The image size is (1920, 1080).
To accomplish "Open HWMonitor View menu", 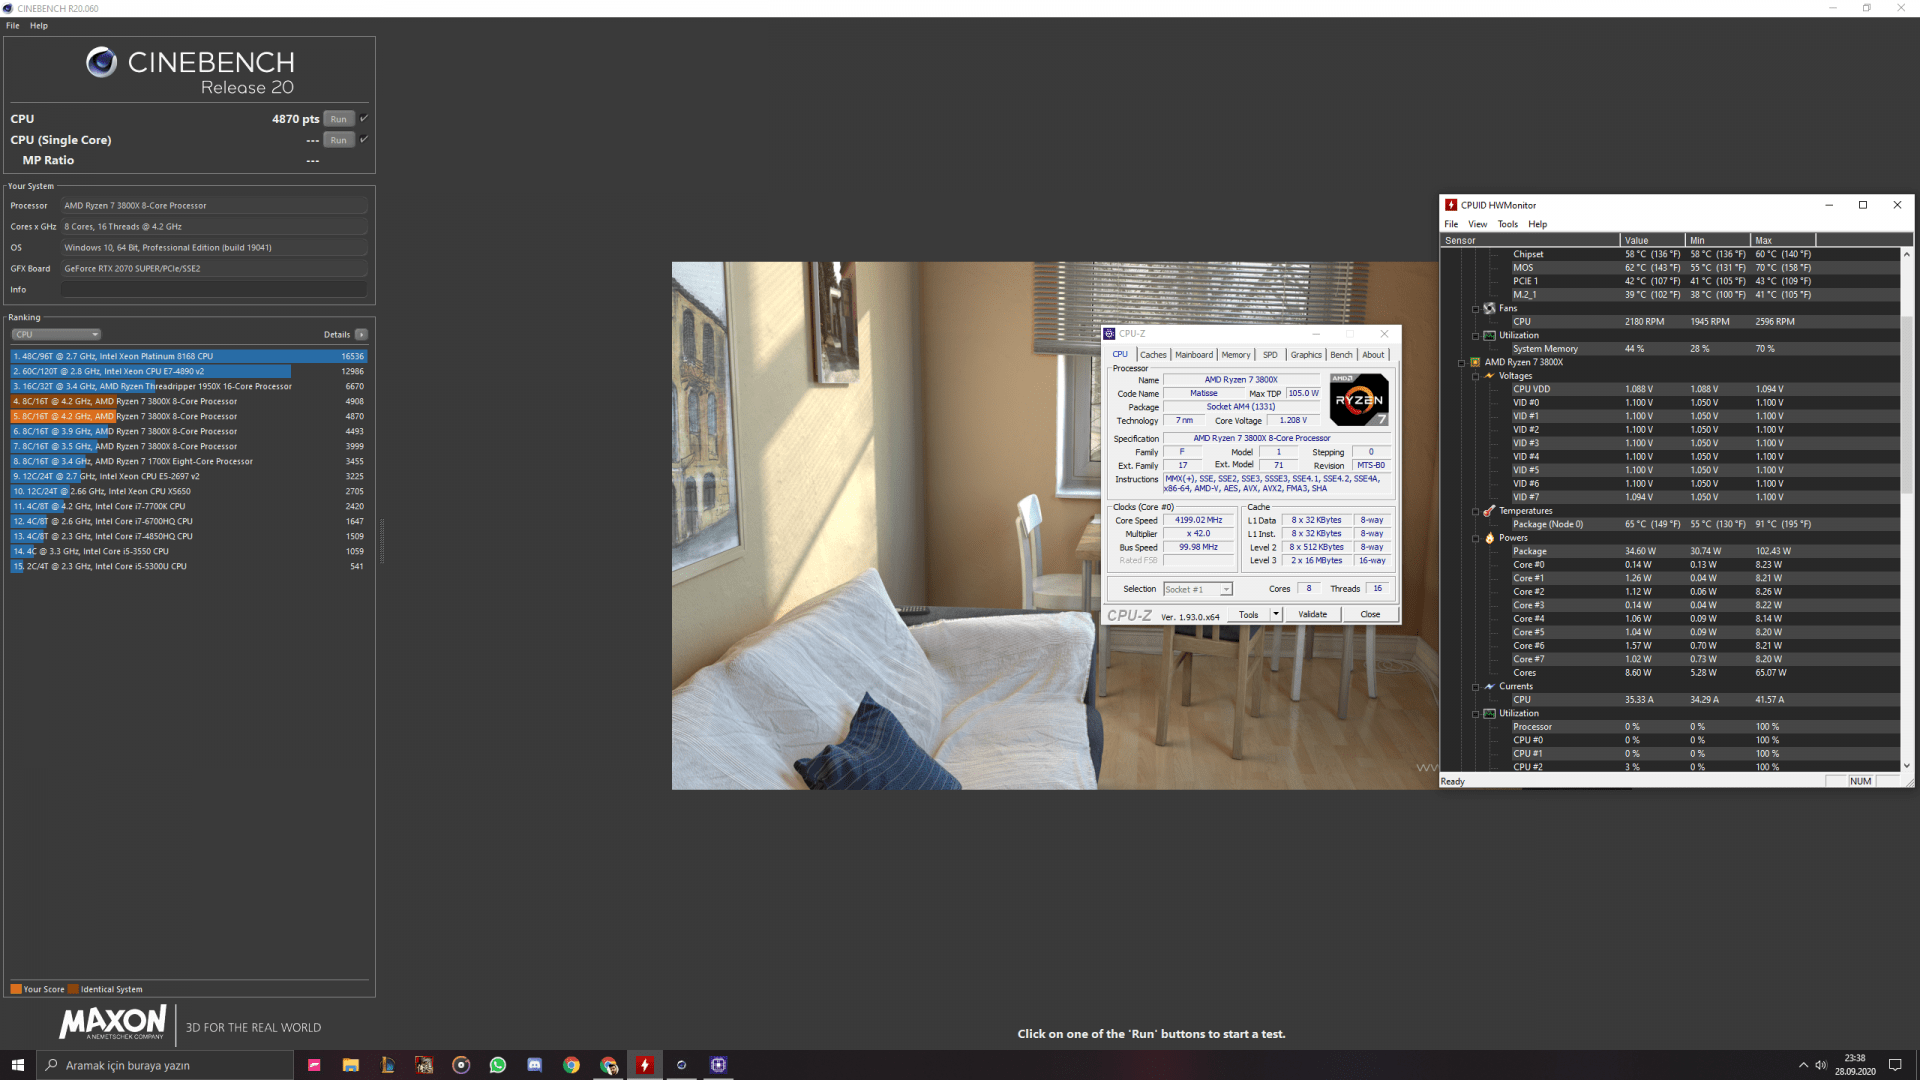I will pos(1477,224).
